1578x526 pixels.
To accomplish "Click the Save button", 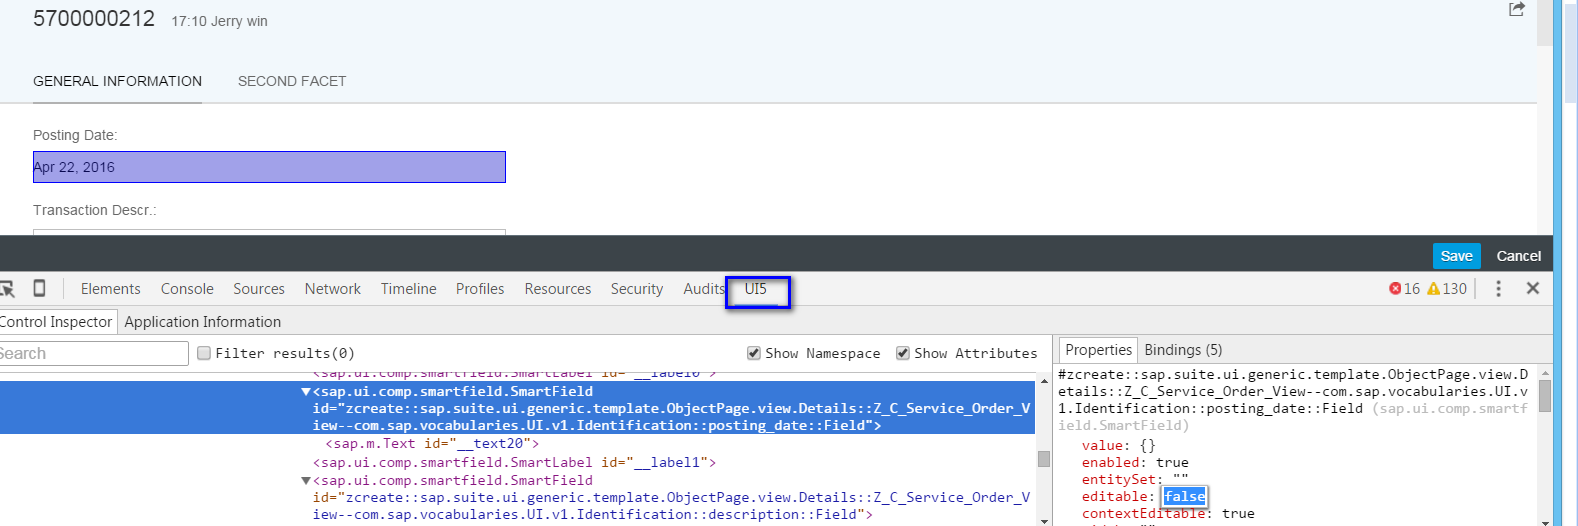I will point(1456,256).
